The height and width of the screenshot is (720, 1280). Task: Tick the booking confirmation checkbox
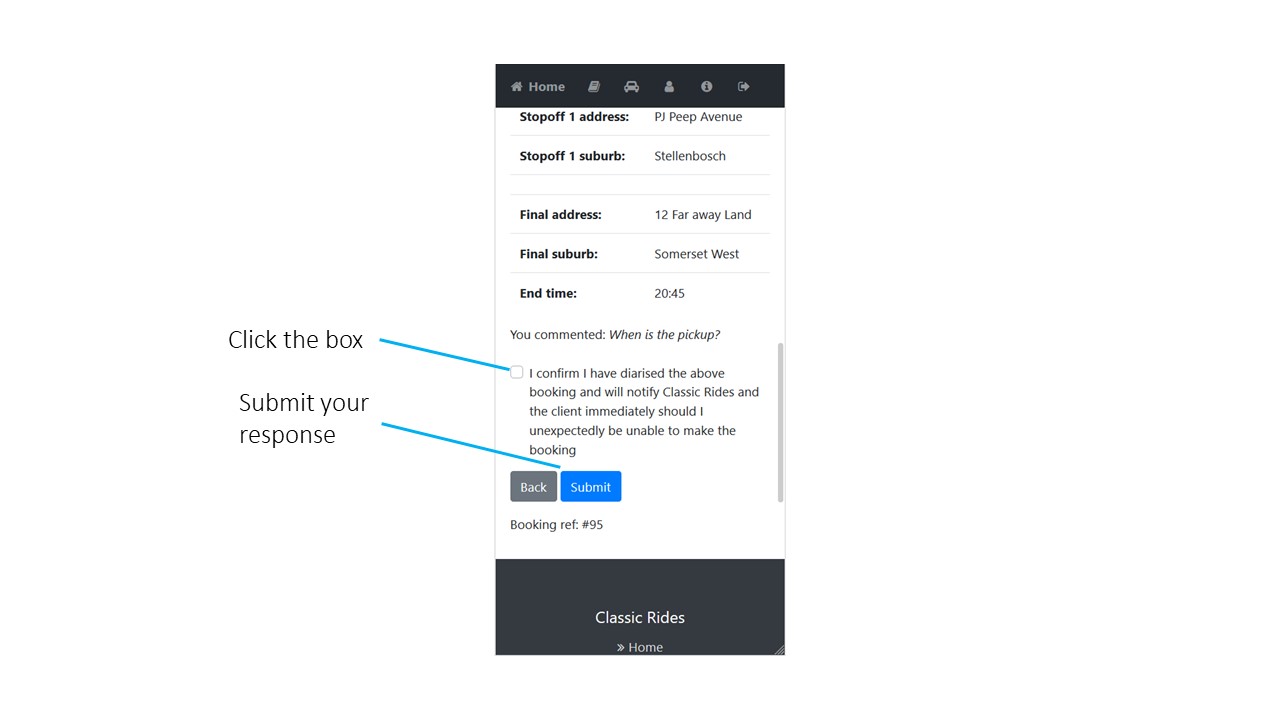(517, 372)
